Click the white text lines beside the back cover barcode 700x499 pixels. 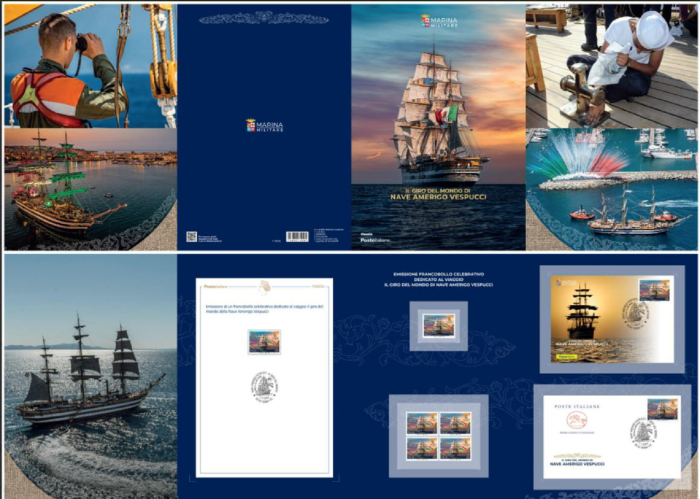click(328, 235)
